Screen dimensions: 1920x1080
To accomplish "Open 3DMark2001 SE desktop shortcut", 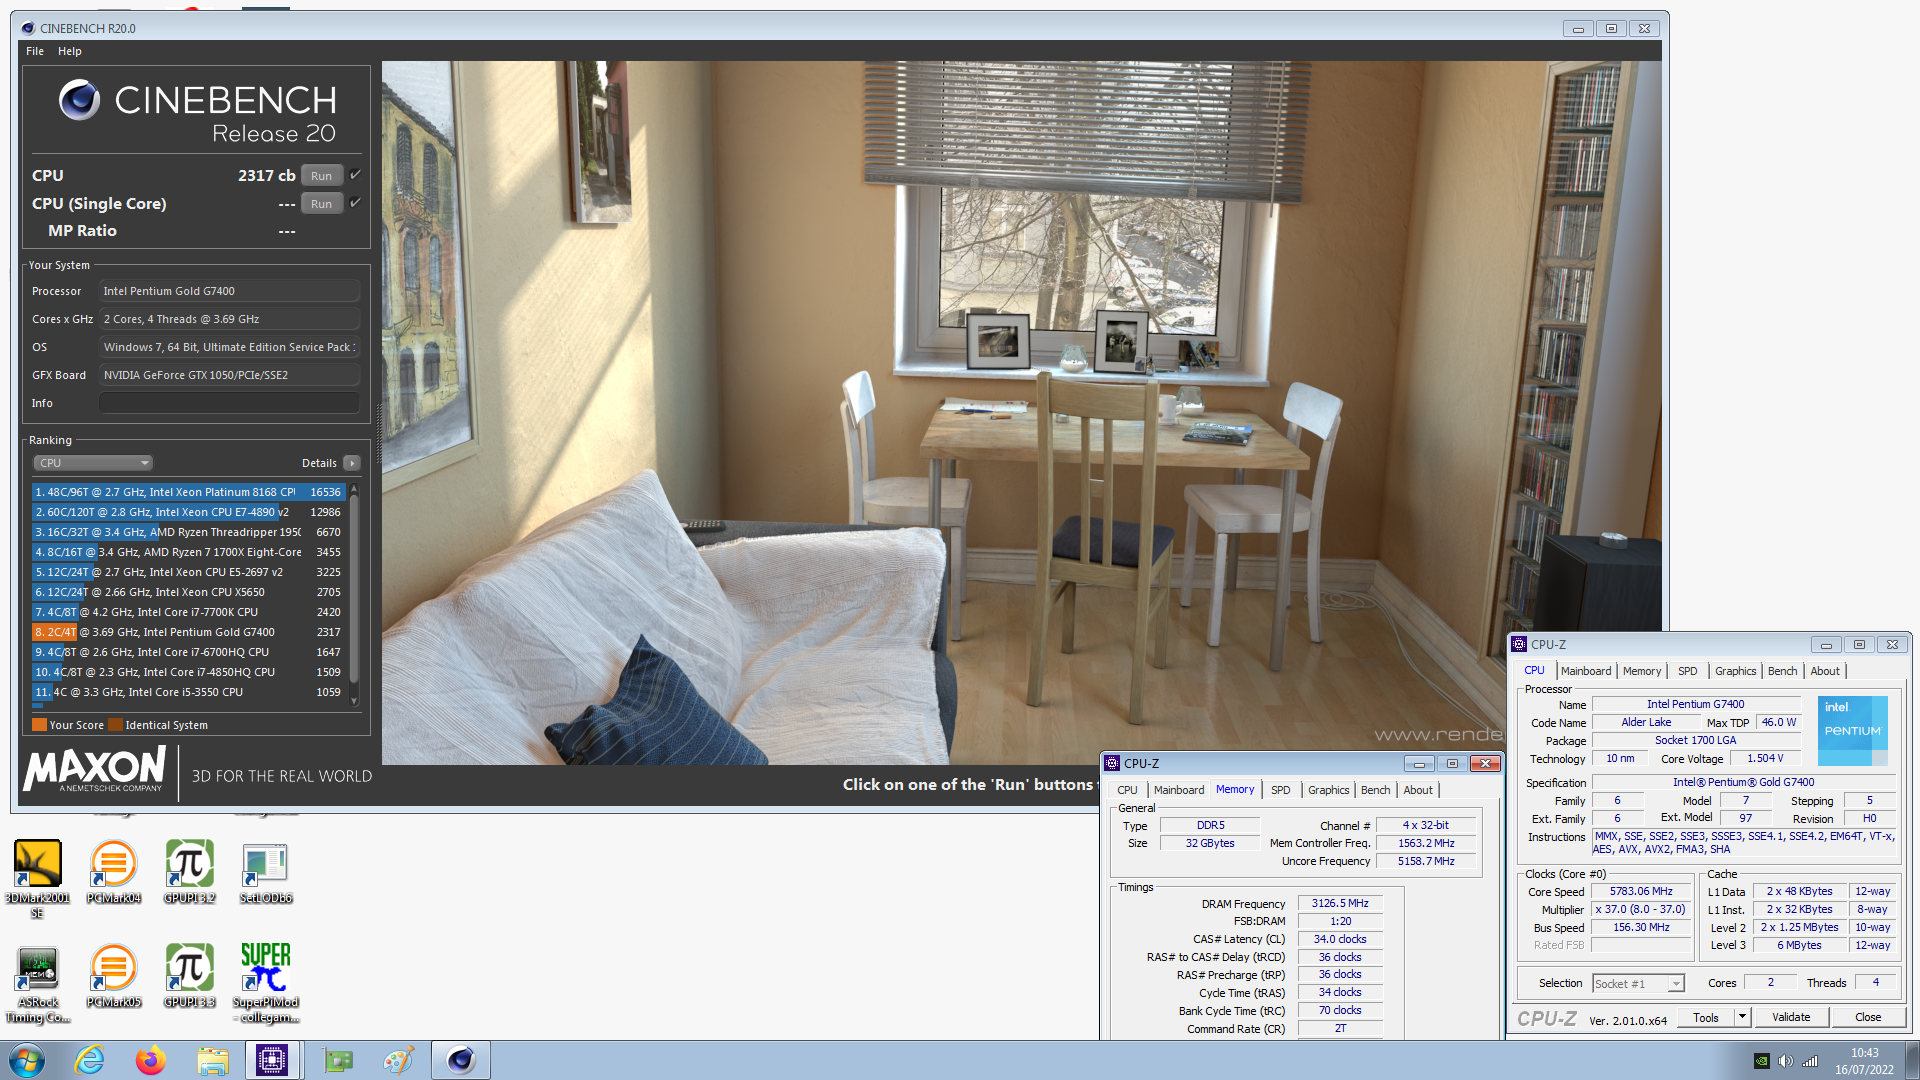I will (38, 878).
